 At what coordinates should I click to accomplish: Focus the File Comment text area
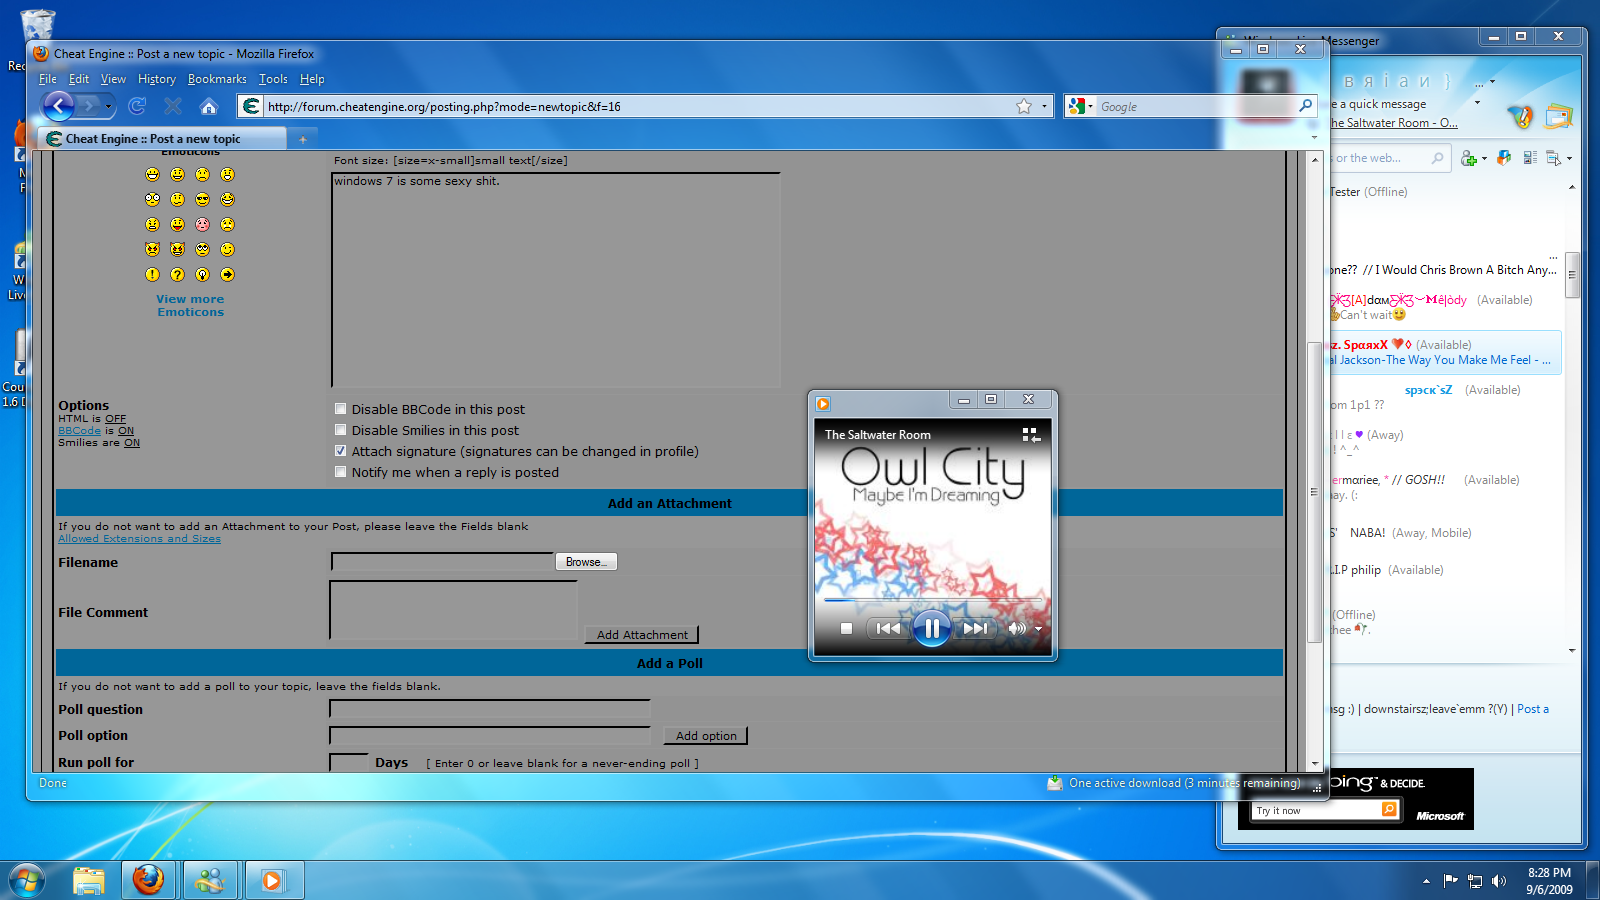(x=454, y=610)
